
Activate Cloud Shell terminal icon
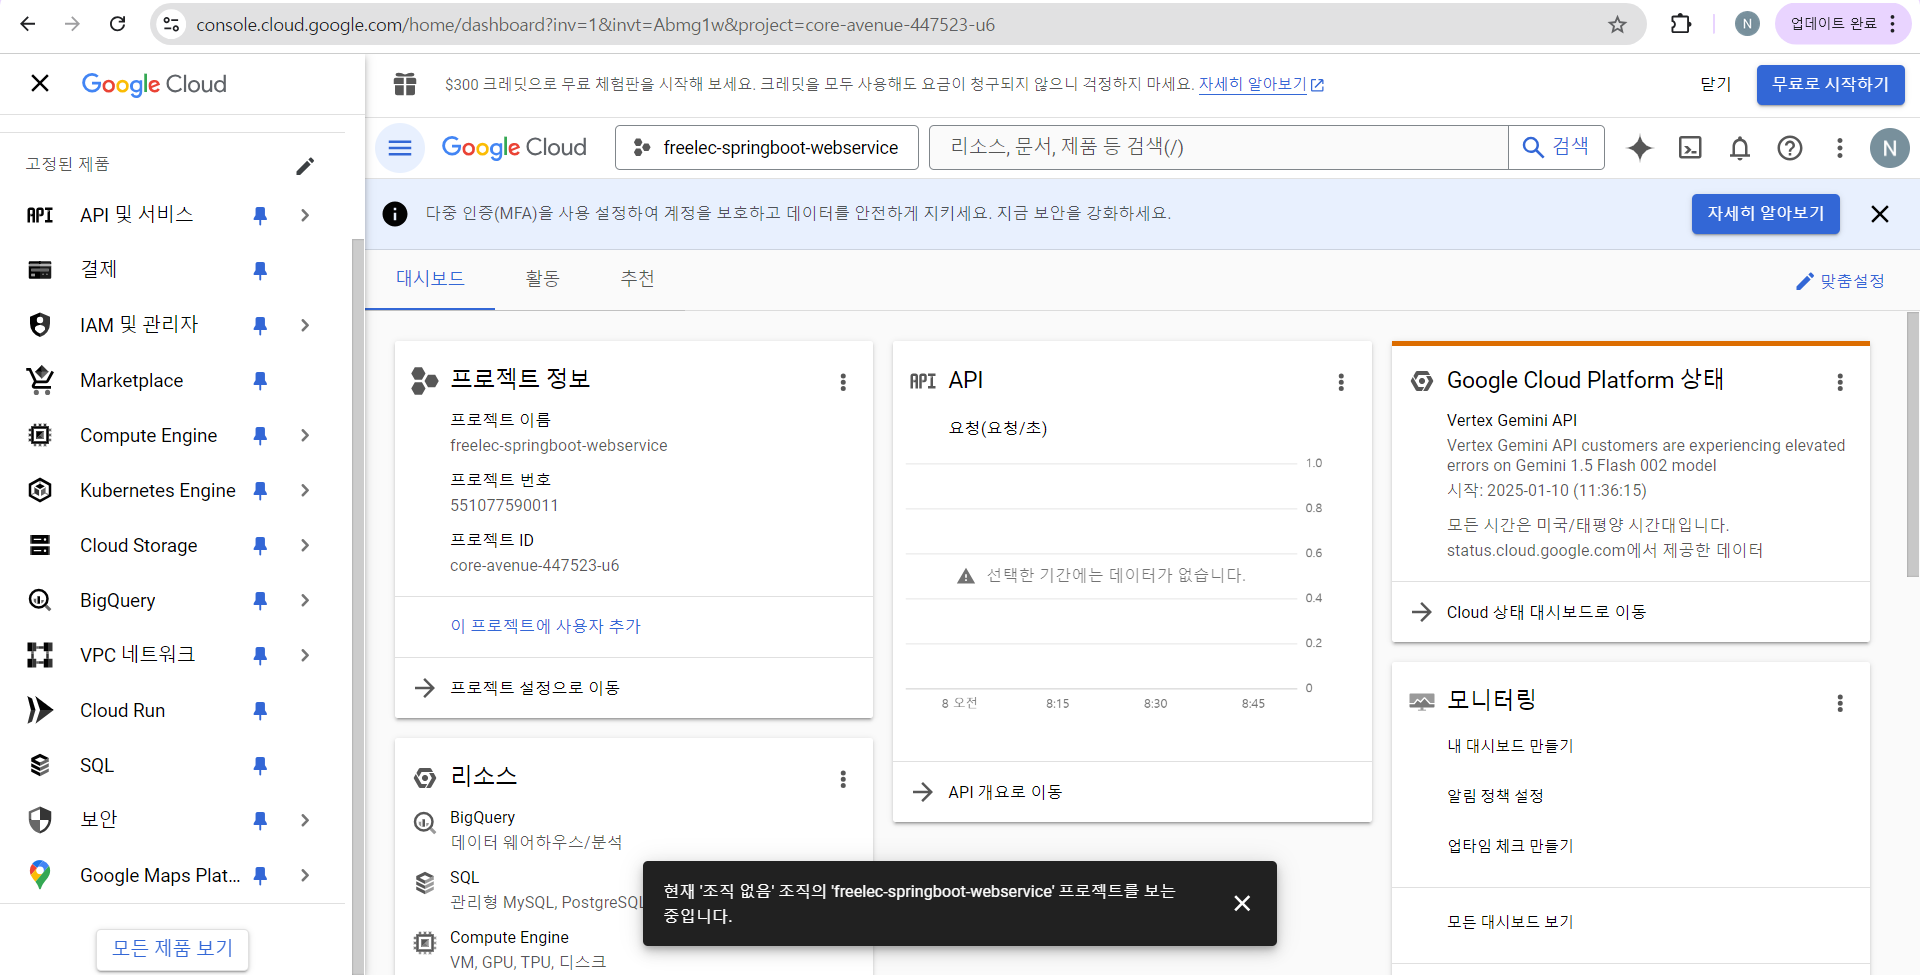point(1690,148)
